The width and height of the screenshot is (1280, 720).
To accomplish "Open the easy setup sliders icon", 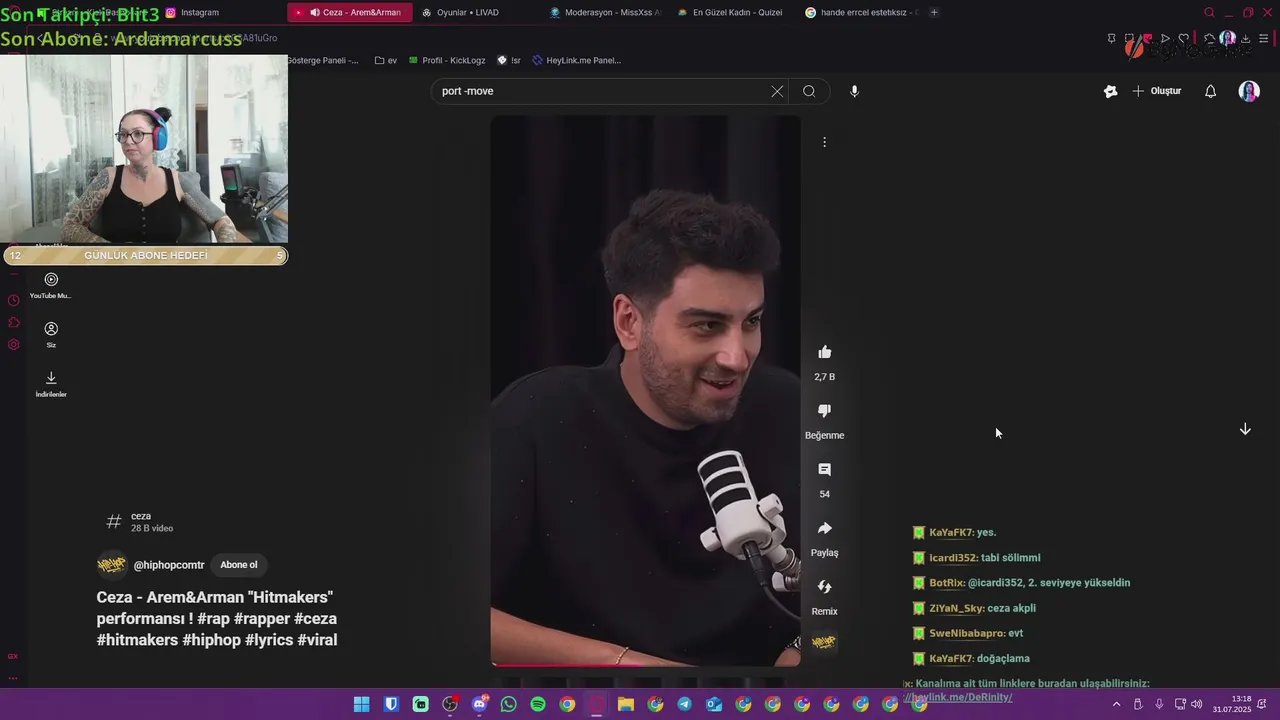I will click(x=1264, y=38).
